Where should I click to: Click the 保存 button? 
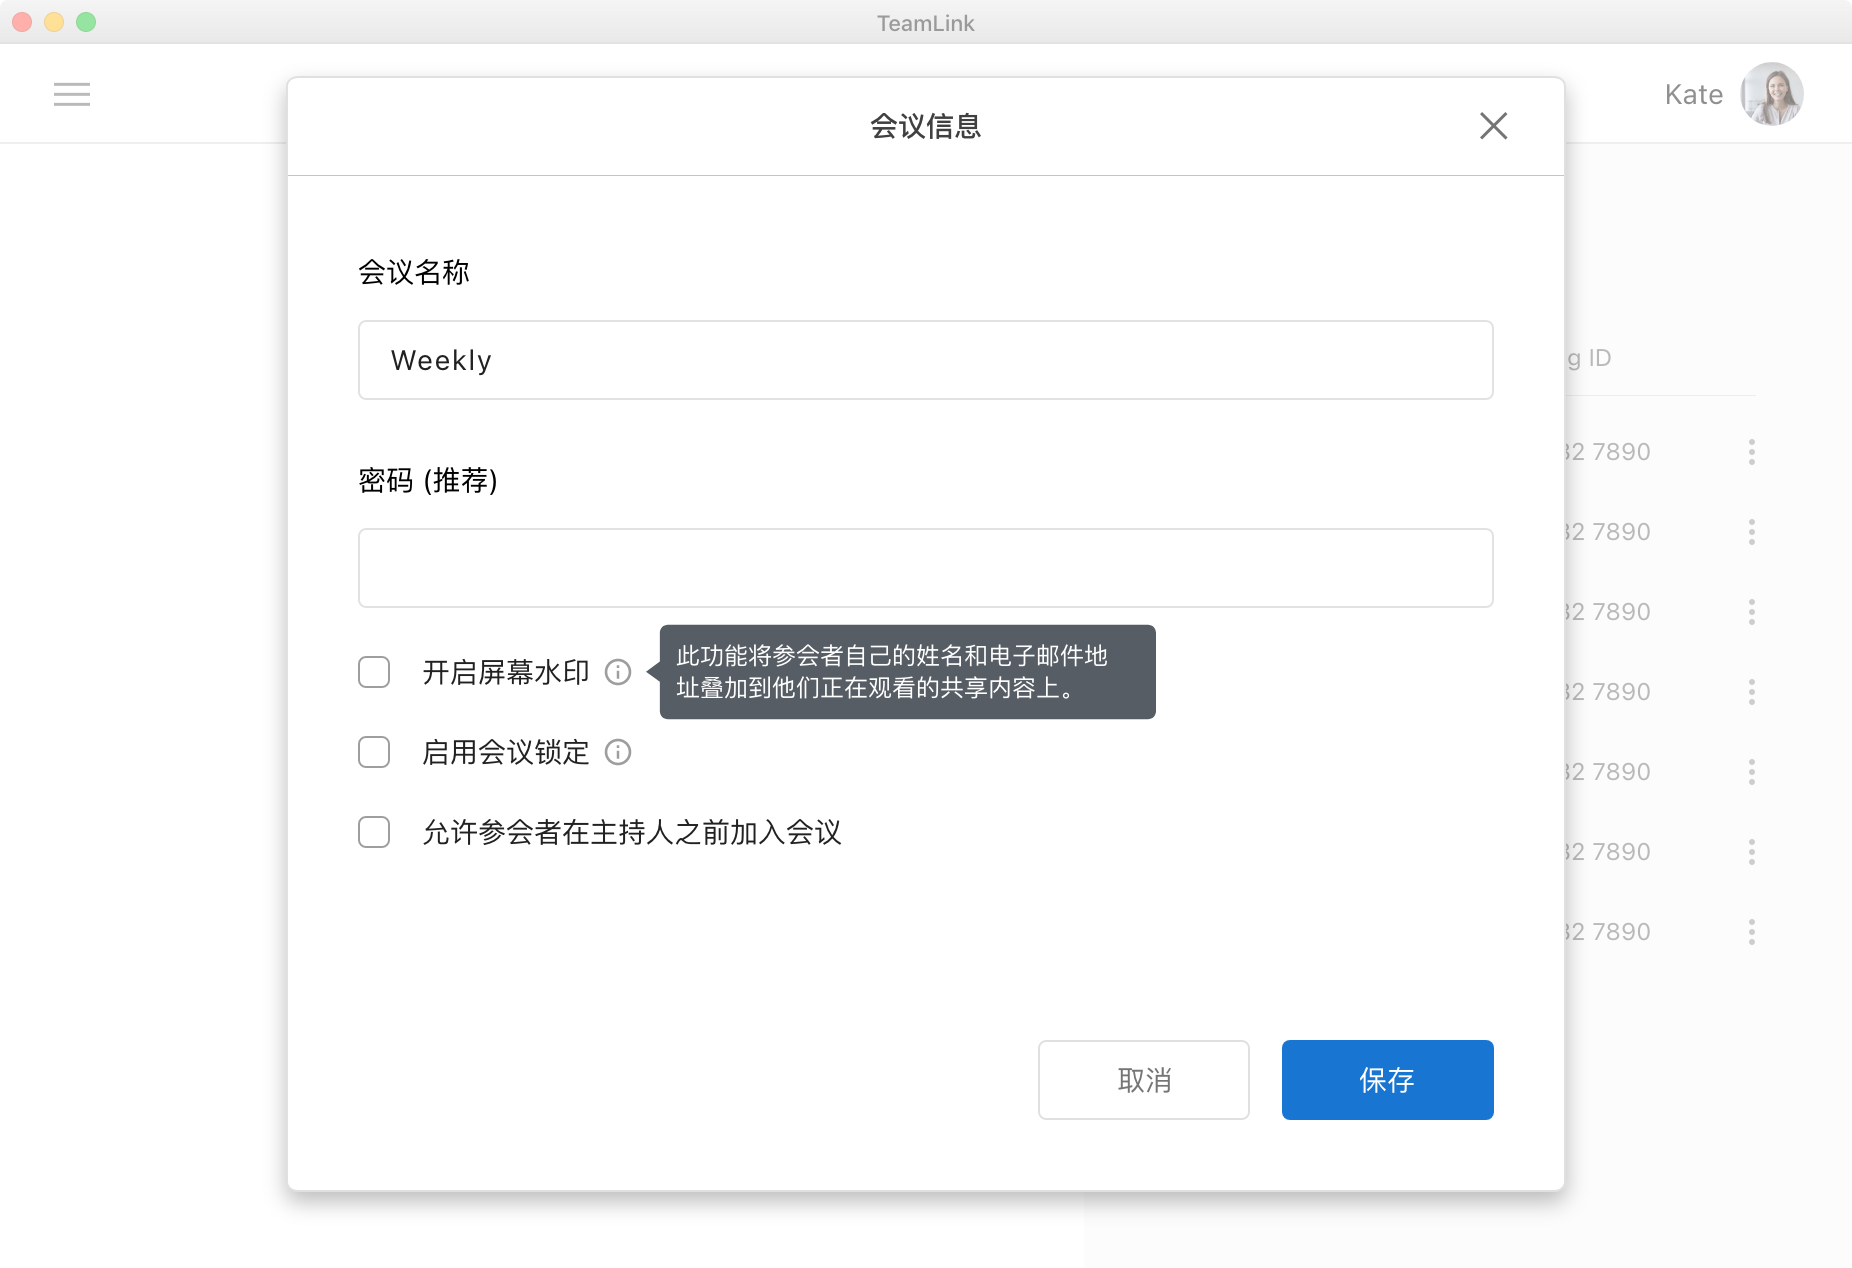coord(1387,1080)
